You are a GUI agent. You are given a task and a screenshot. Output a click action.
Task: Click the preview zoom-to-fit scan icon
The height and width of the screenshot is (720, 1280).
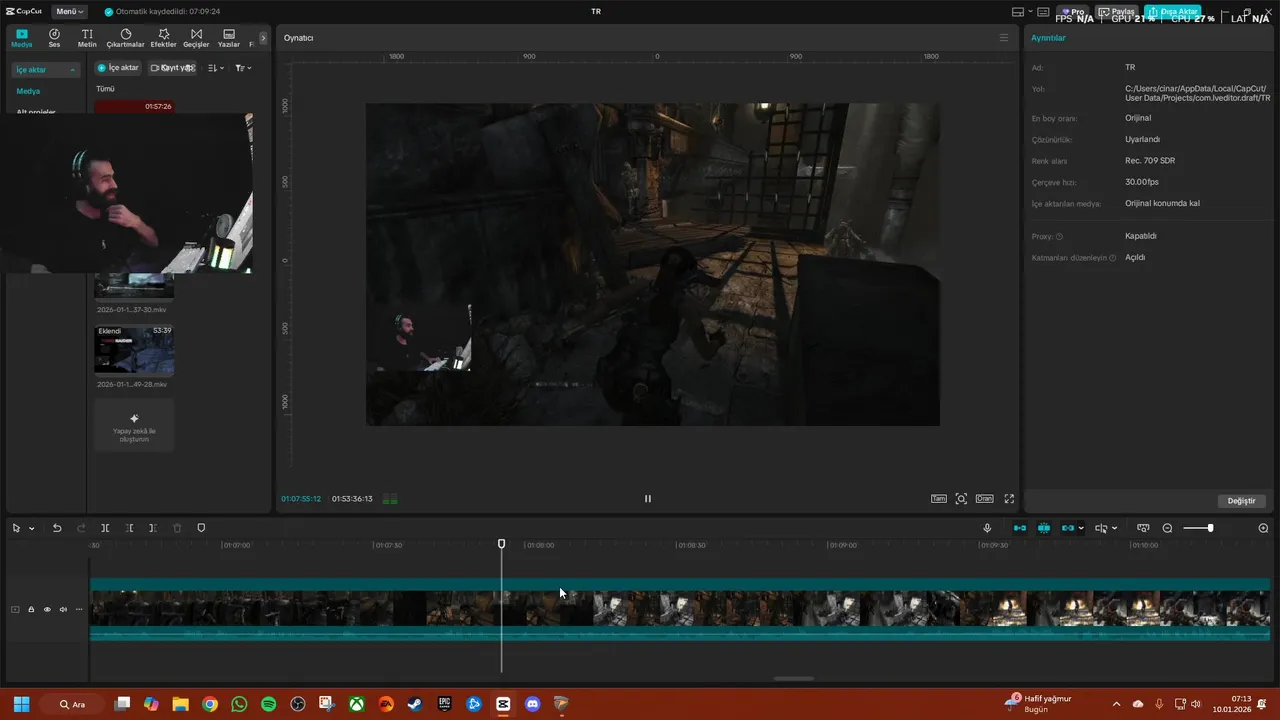click(x=961, y=498)
